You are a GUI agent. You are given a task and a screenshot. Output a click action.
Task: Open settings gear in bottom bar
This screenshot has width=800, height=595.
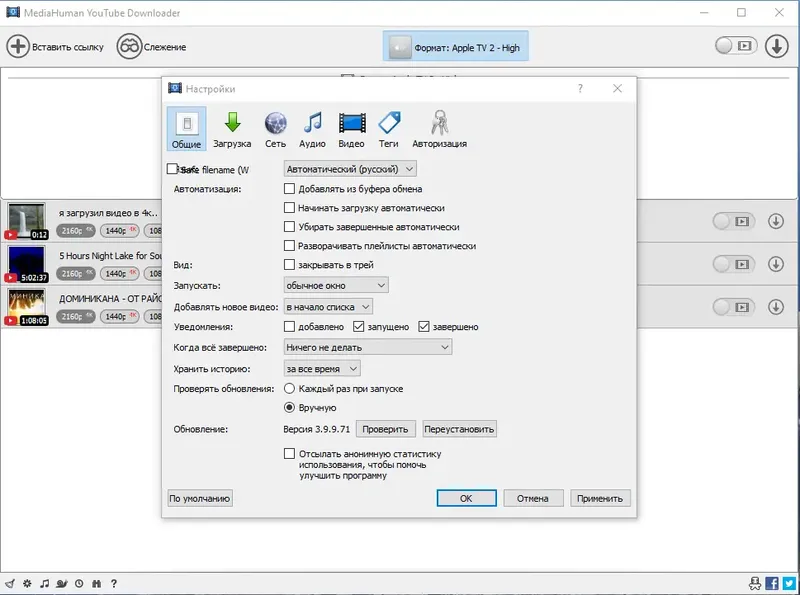coord(27,583)
